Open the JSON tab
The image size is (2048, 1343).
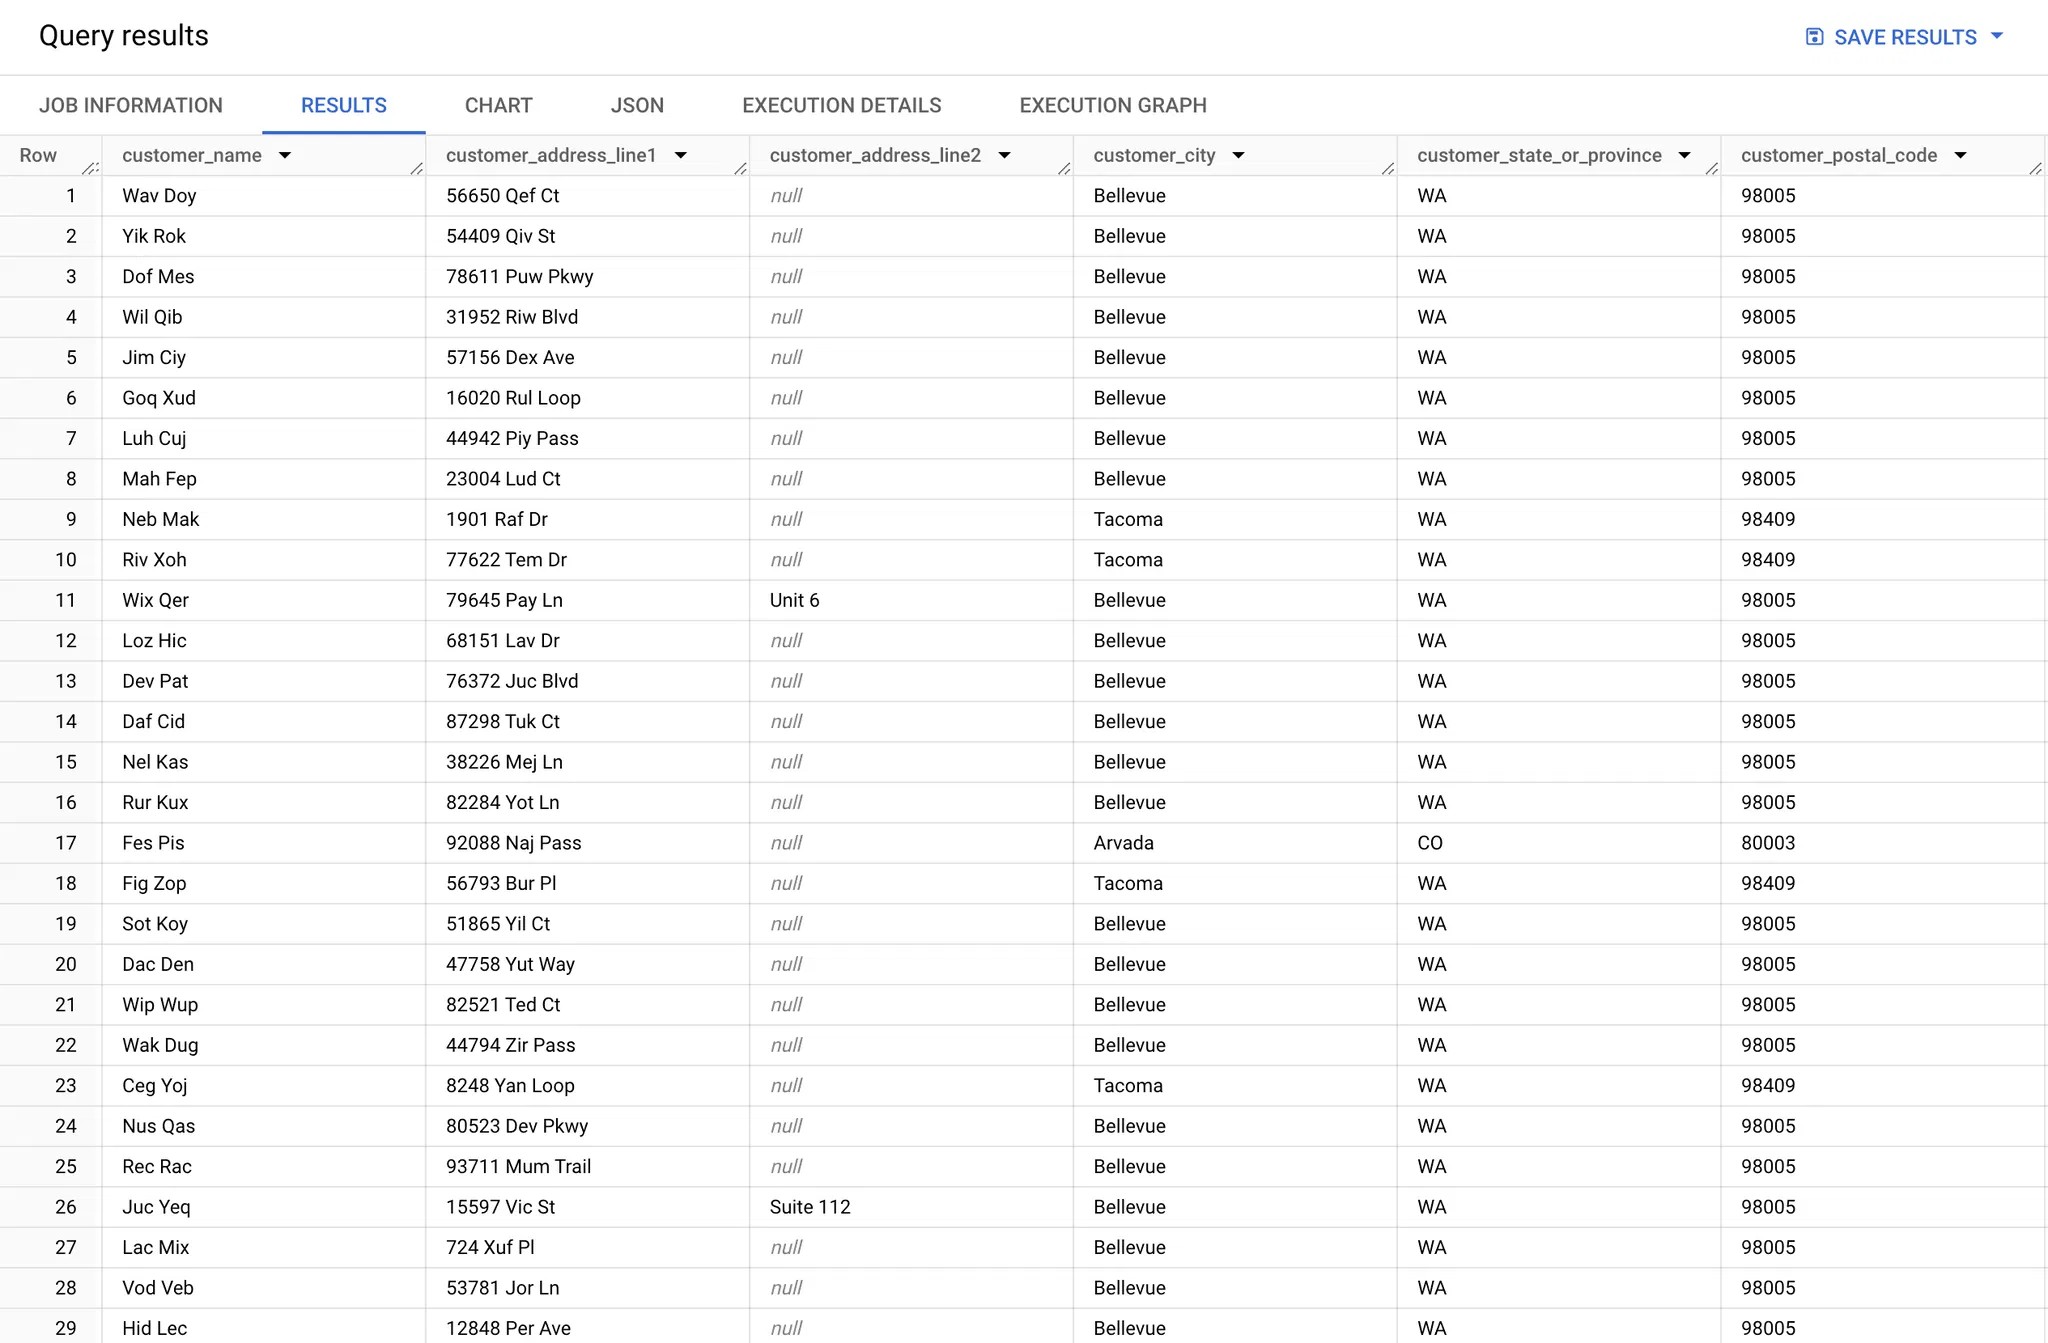pos(637,105)
